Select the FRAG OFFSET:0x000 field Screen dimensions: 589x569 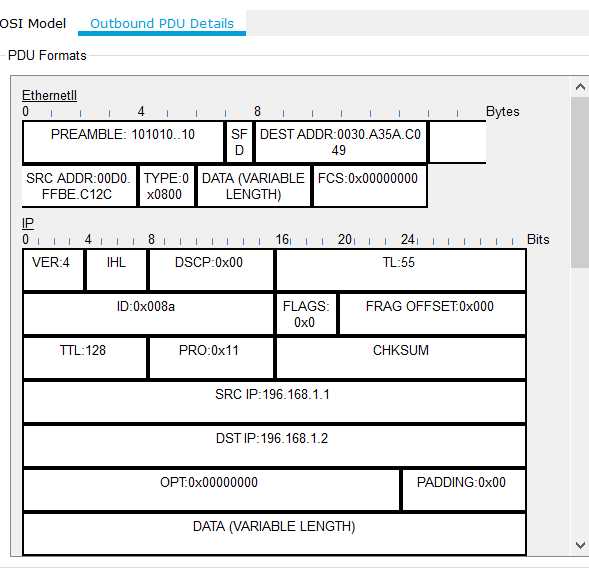[x=432, y=314]
